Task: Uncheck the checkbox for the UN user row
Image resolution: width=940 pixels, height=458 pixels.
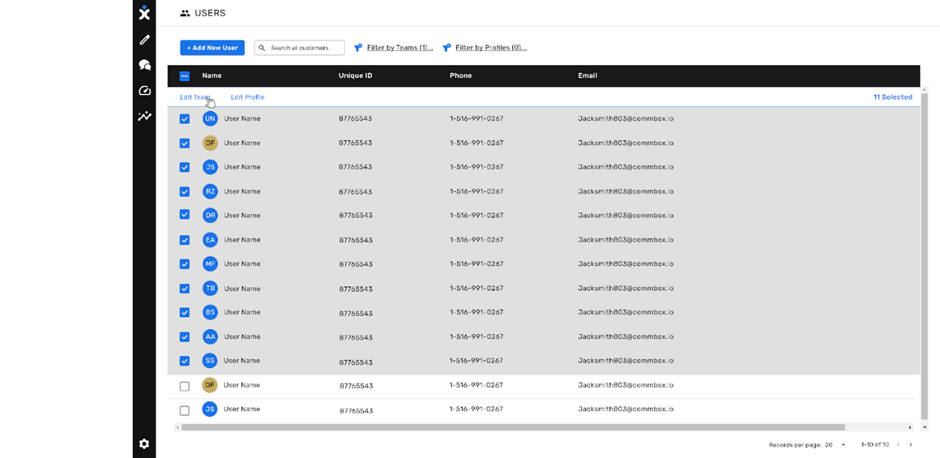Action: coord(185,119)
